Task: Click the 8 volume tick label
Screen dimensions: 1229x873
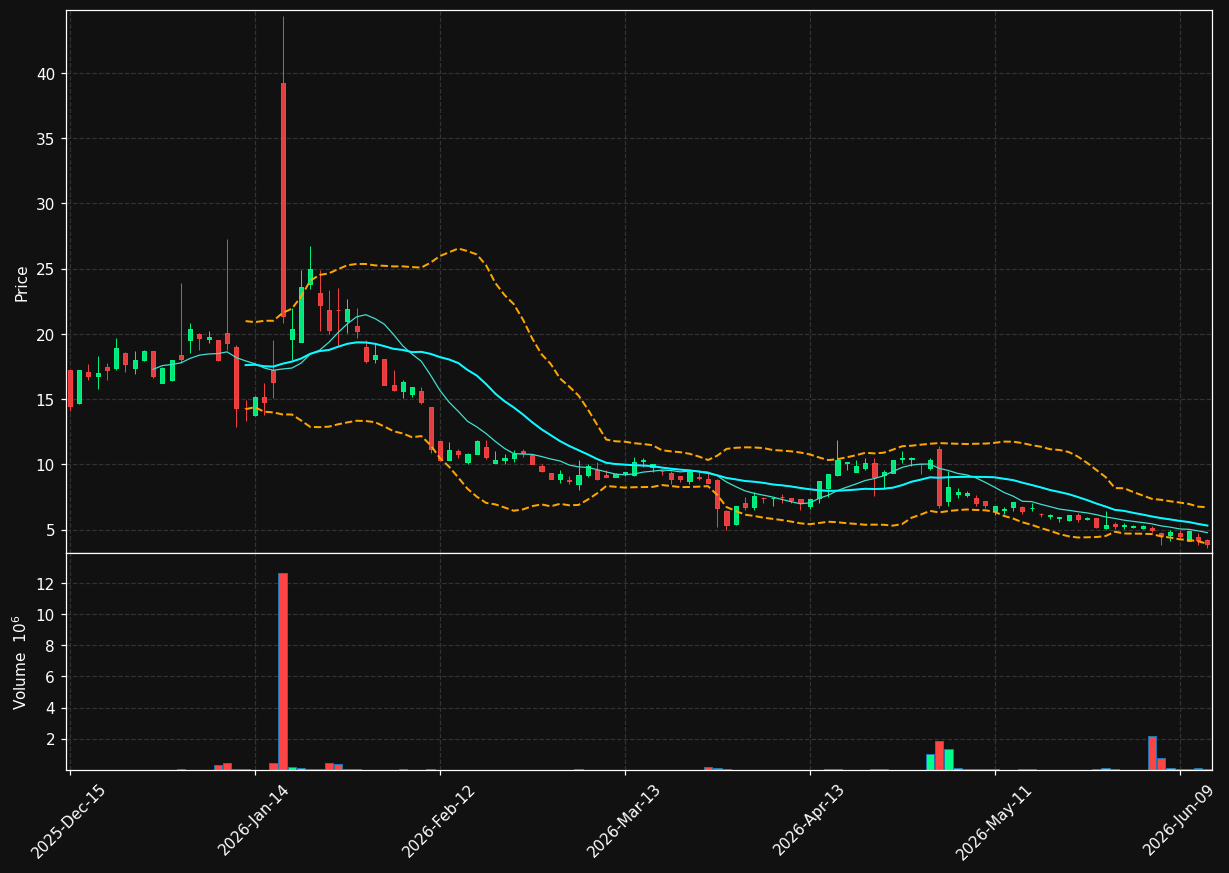Action: tap(53, 646)
